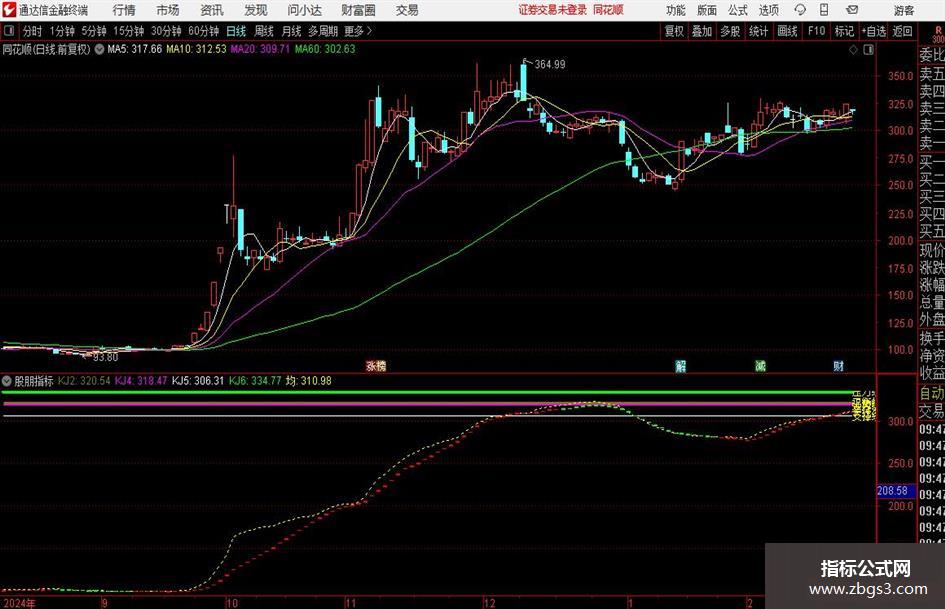
Task: Switch to 月线 monthly period
Action: tap(291, 31)
